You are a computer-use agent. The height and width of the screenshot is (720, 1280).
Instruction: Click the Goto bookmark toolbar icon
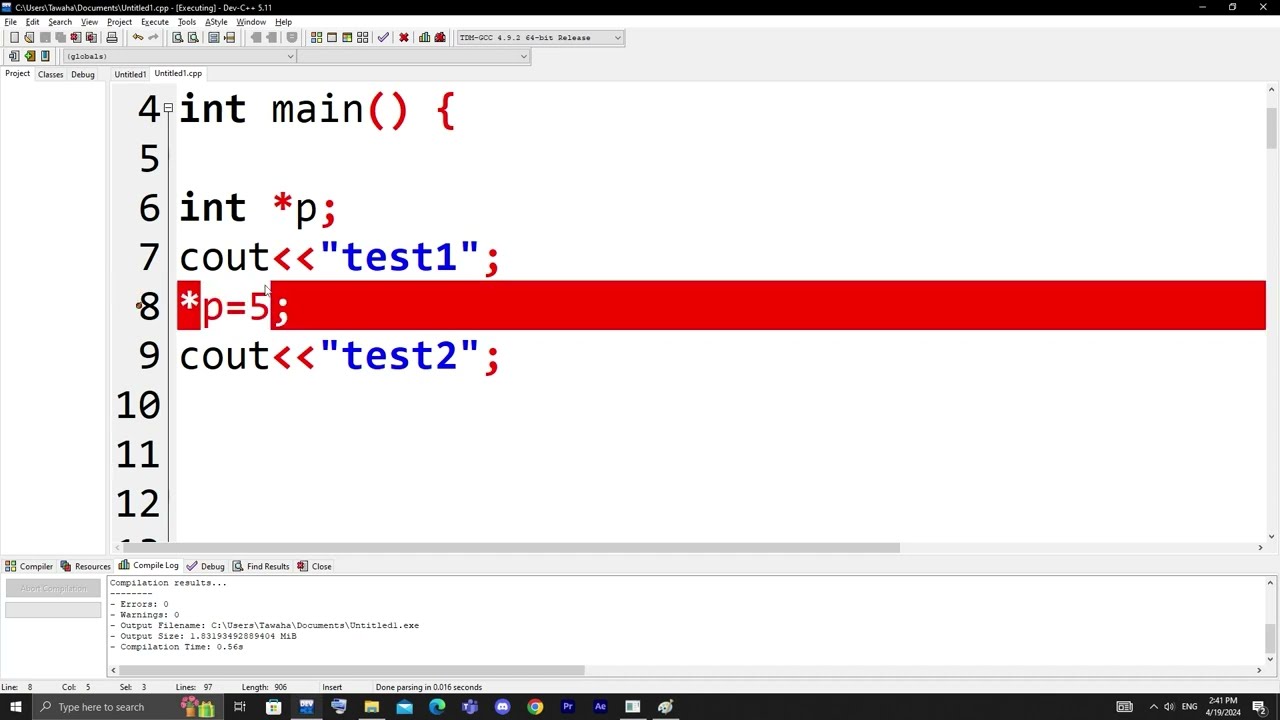point(45,56)
